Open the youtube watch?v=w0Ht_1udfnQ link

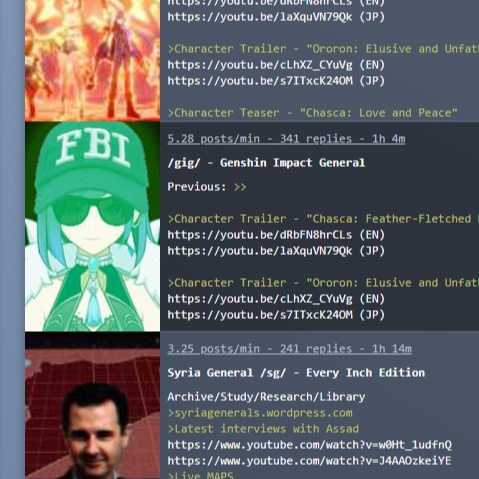click(309, 445)
